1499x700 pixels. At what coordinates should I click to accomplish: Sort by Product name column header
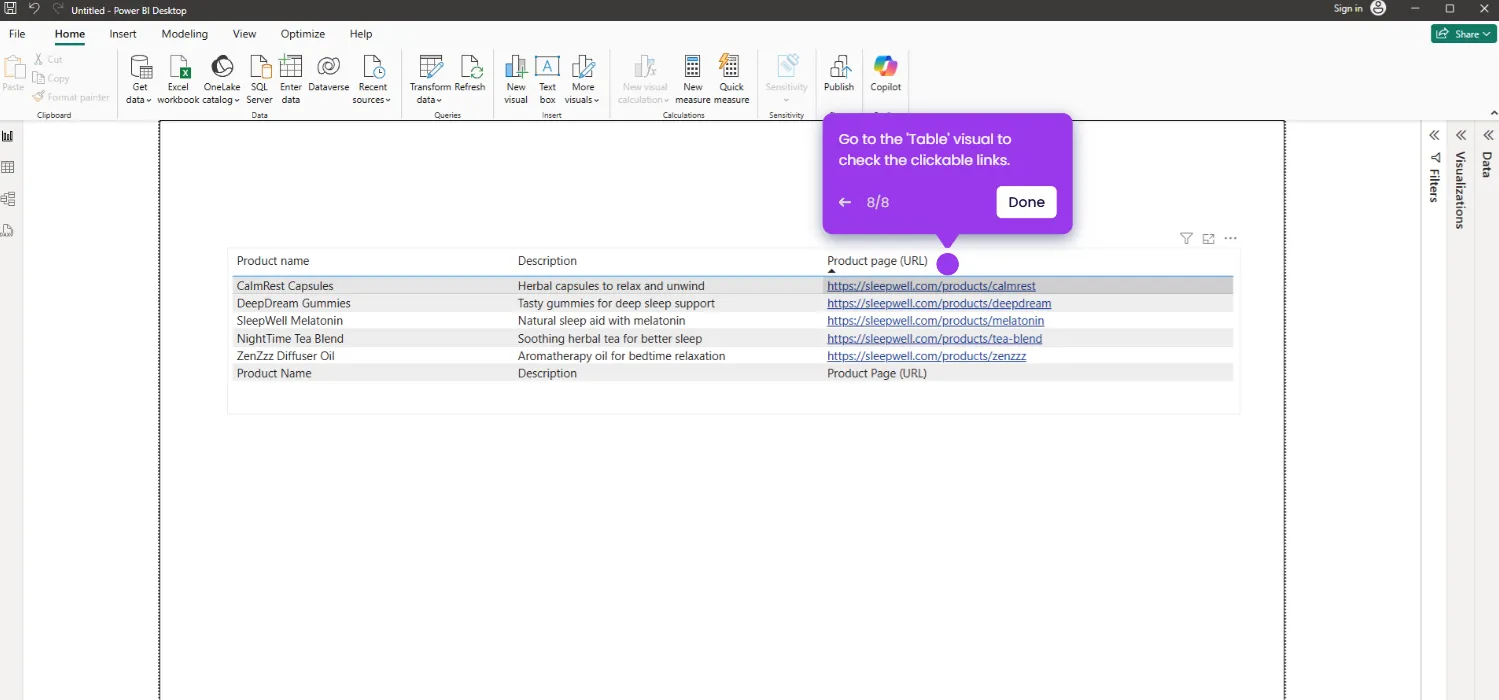click(273, 261)
